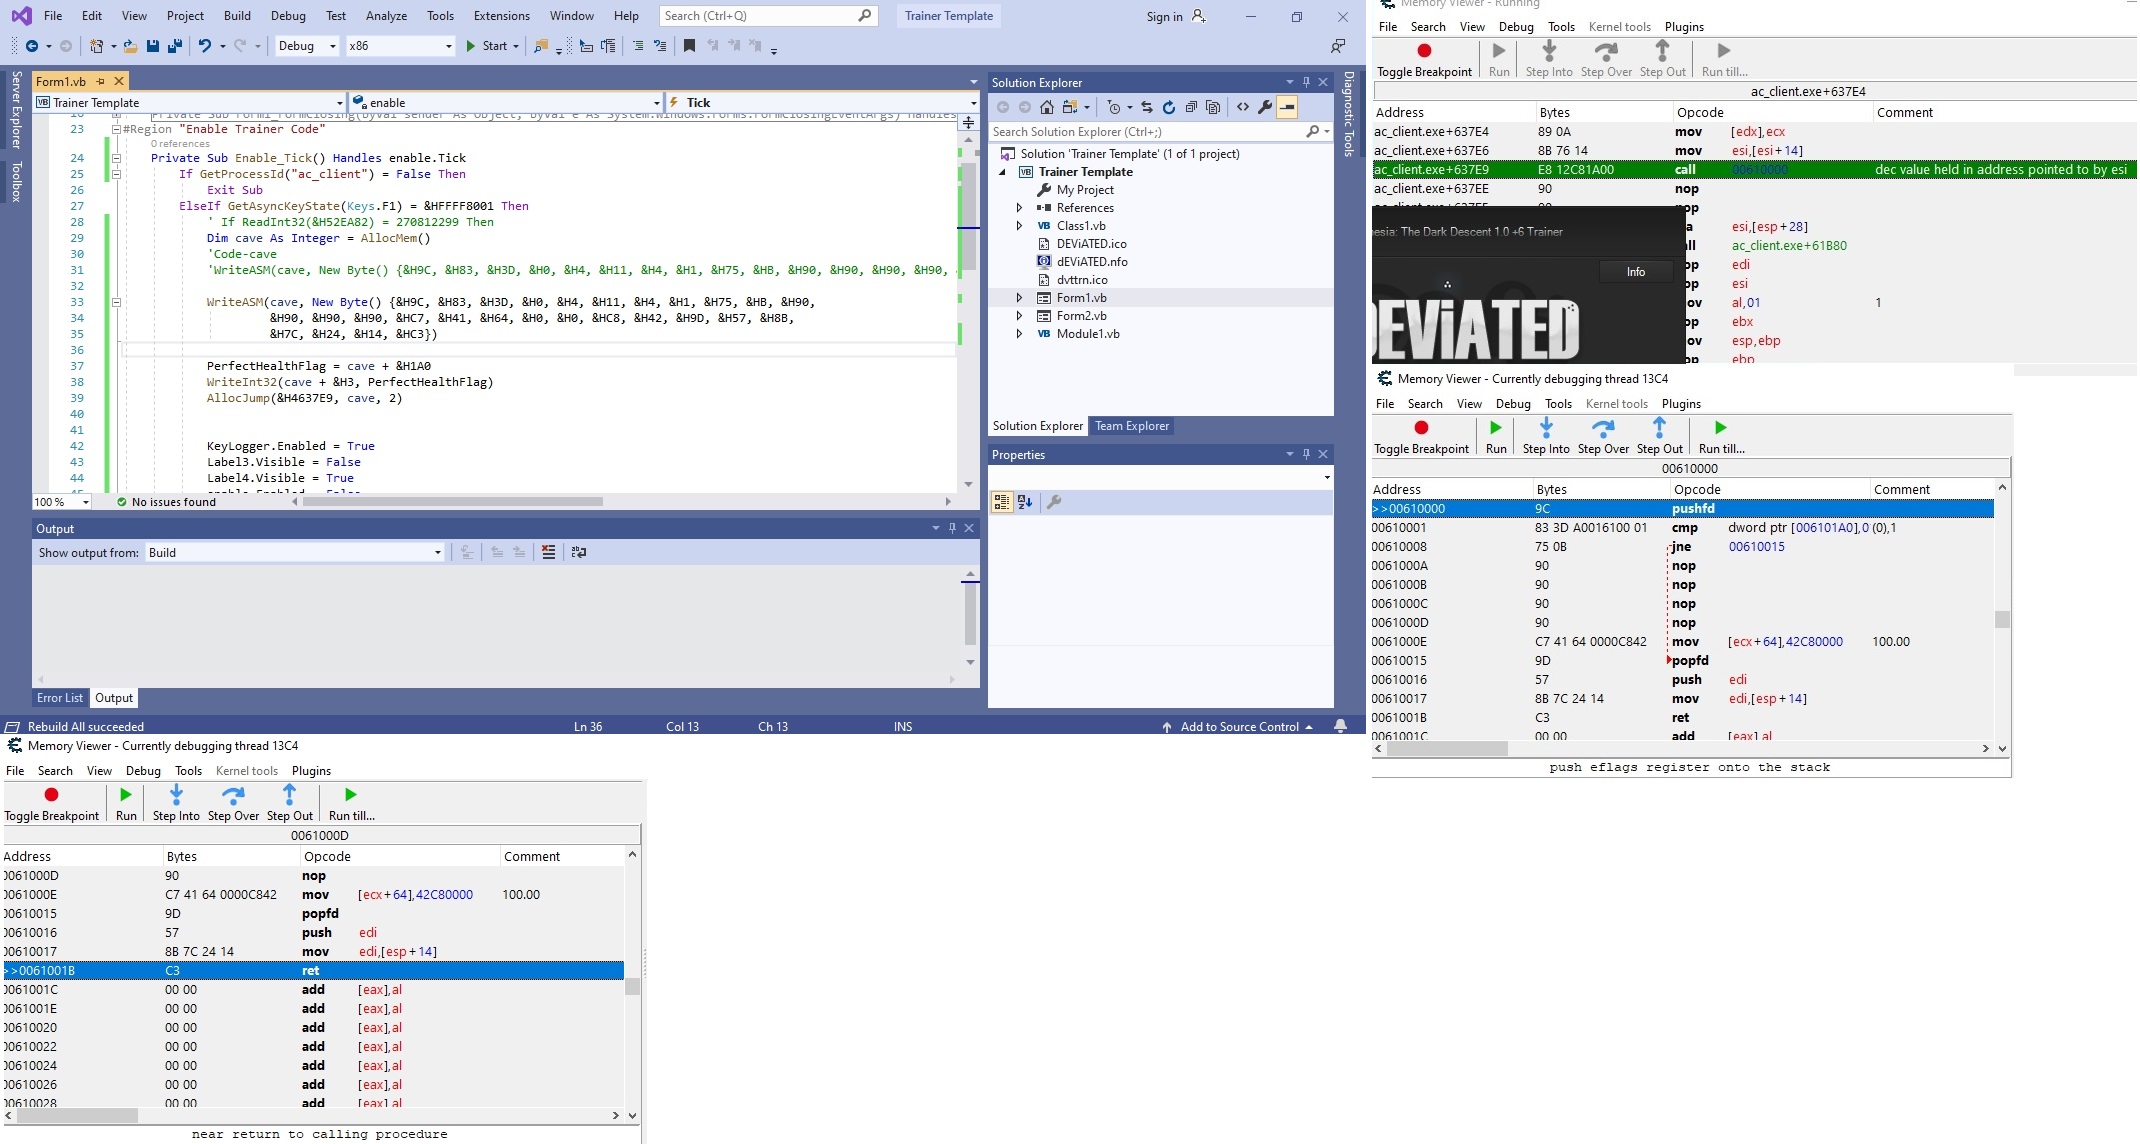The image size is (2140, 1144).
Task: Click the bookmark icon in toolbar
Action: click(x=689, y=46)
